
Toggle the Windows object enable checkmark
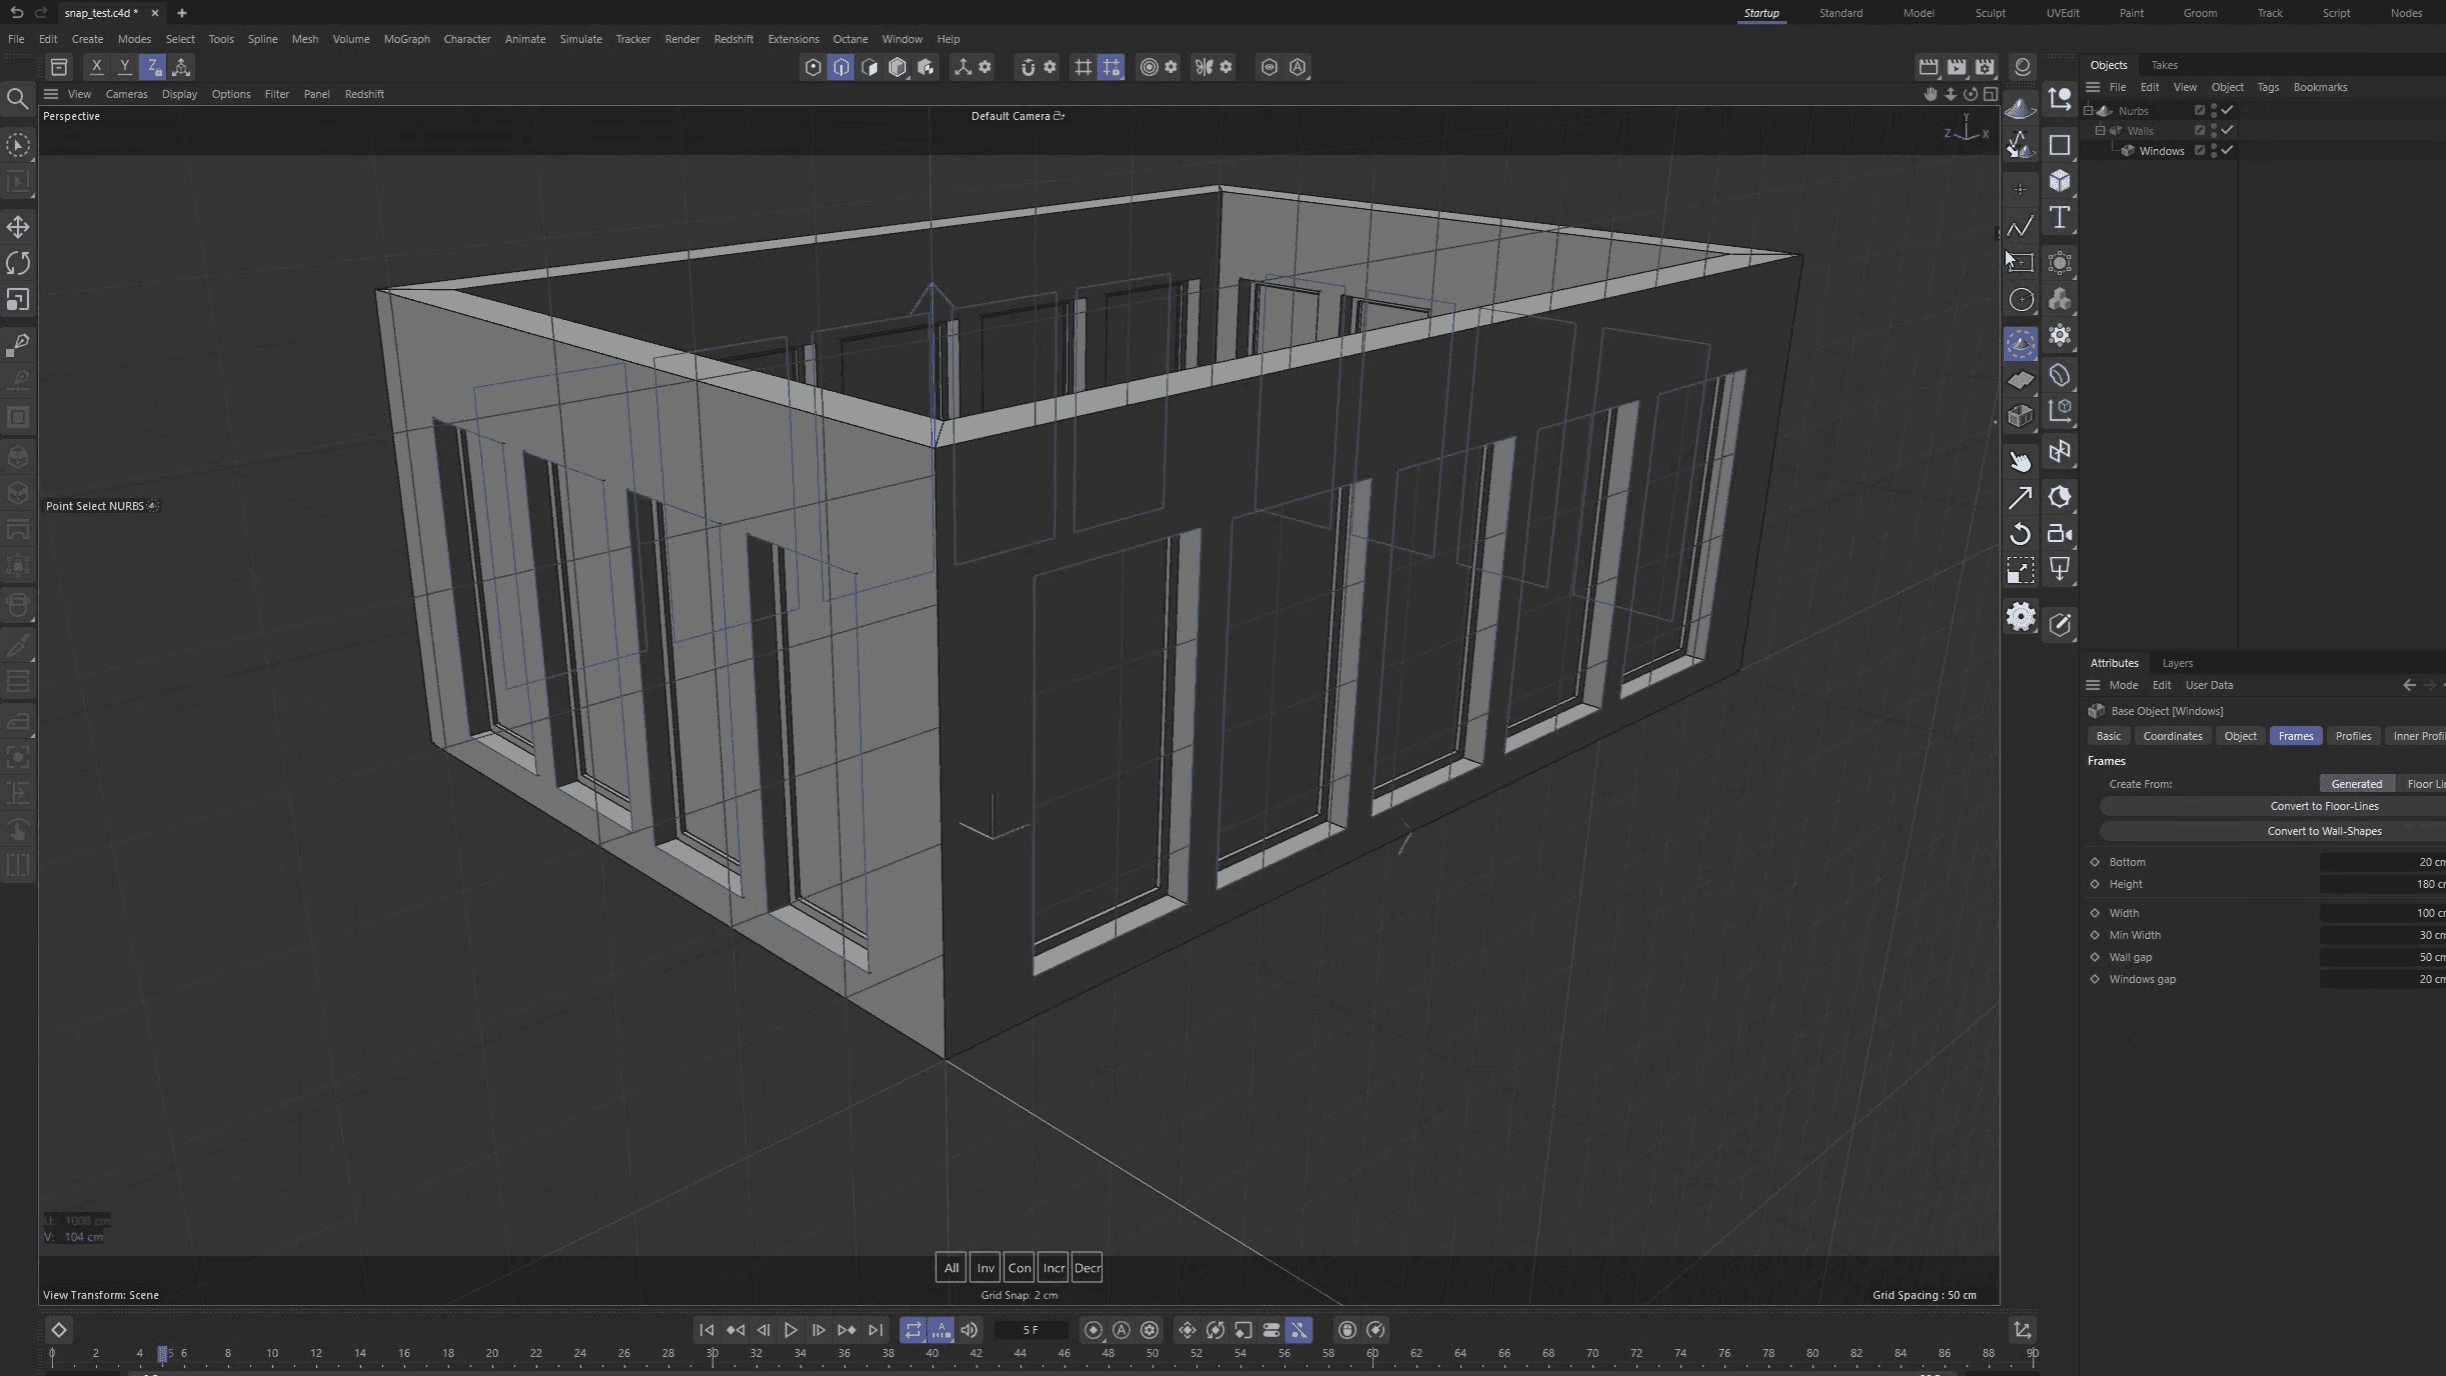click(2227, 151)
